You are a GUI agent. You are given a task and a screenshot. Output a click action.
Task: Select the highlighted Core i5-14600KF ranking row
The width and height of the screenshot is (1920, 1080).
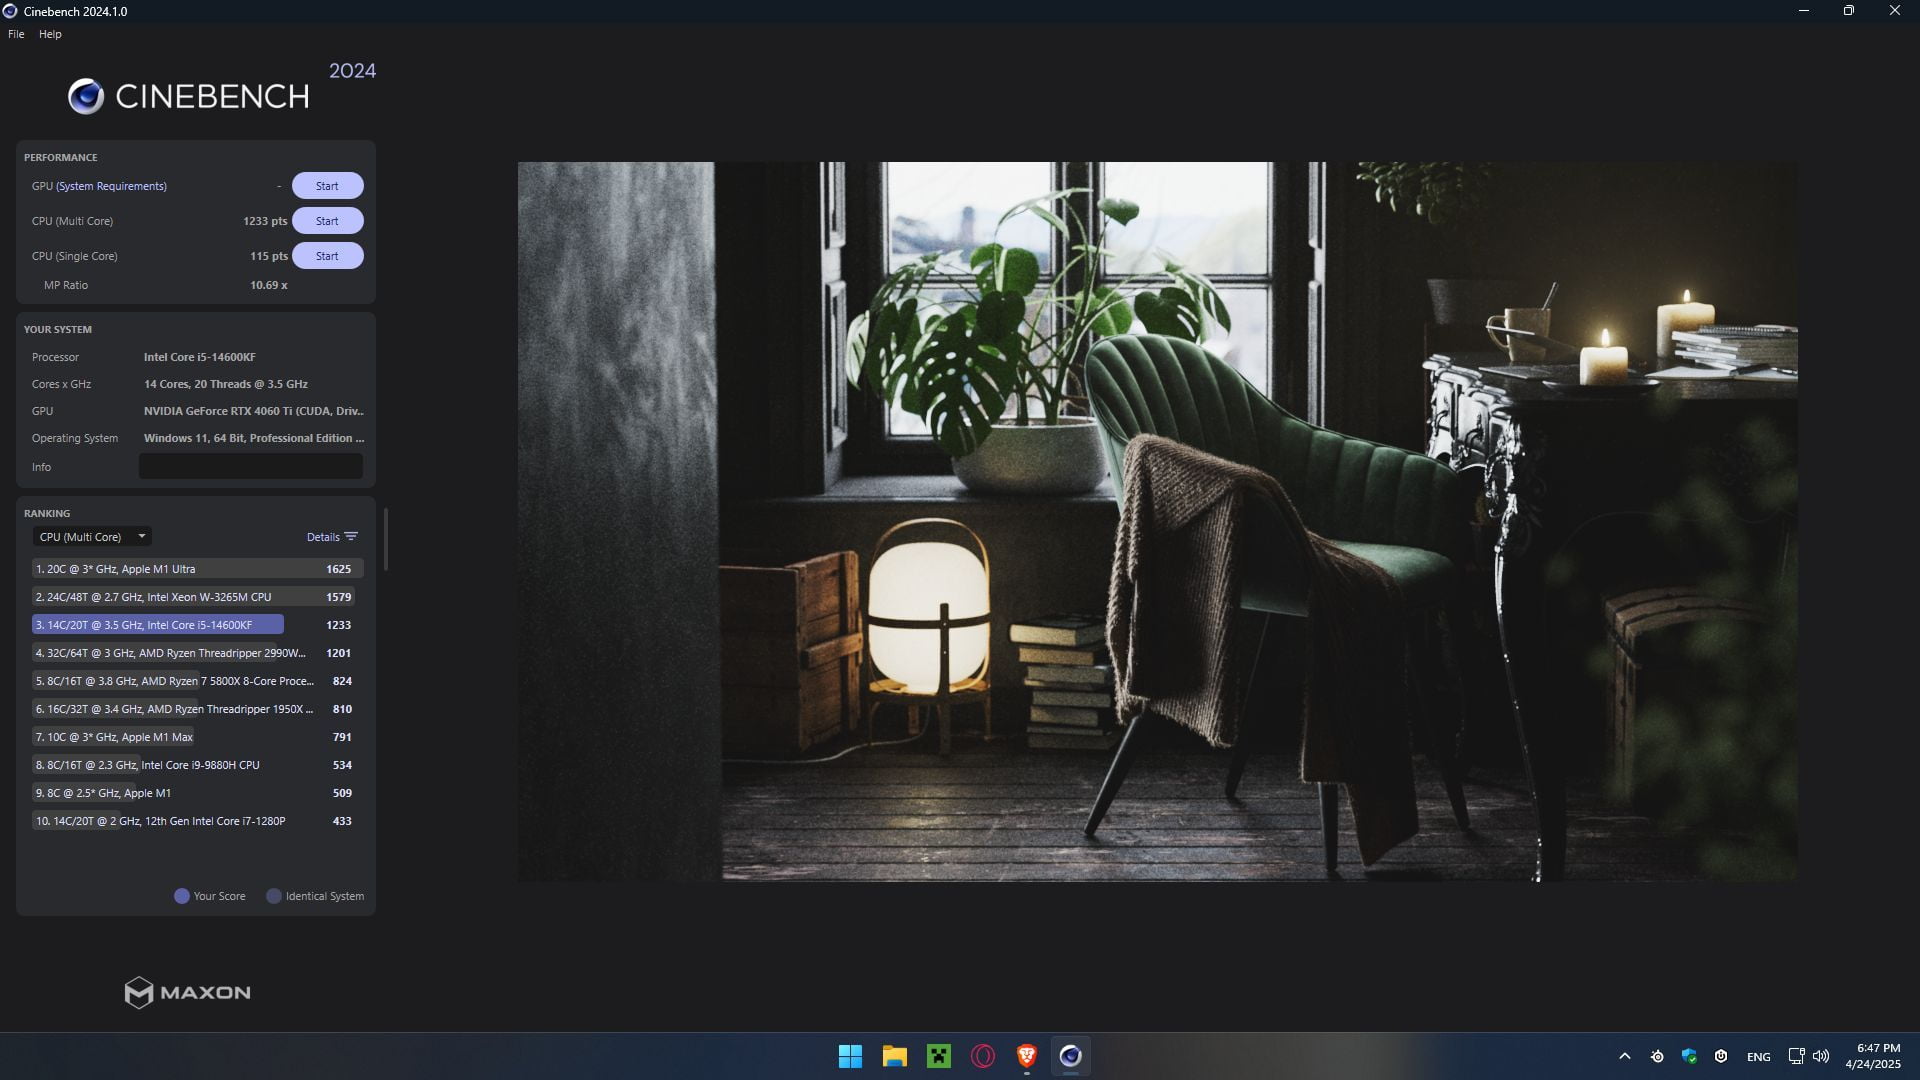(196, 625)
